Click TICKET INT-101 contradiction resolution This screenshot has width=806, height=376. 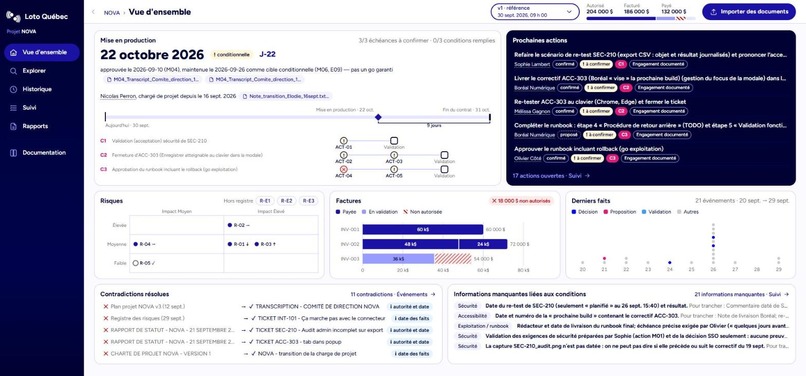pos(317,318)
